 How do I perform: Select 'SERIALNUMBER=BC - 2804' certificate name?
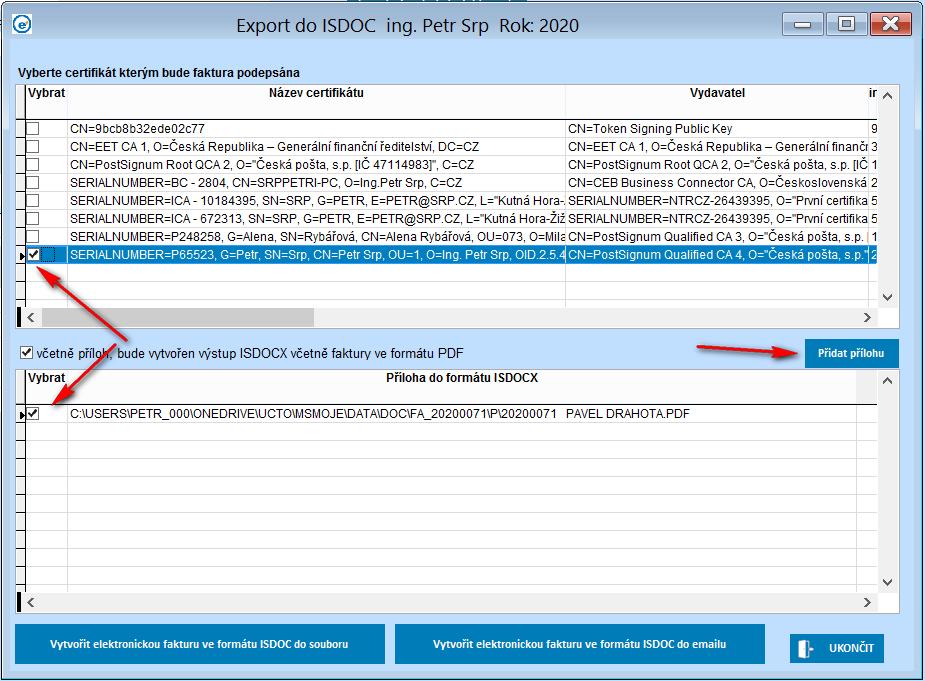pyautogui.click(x=266, y=183)
